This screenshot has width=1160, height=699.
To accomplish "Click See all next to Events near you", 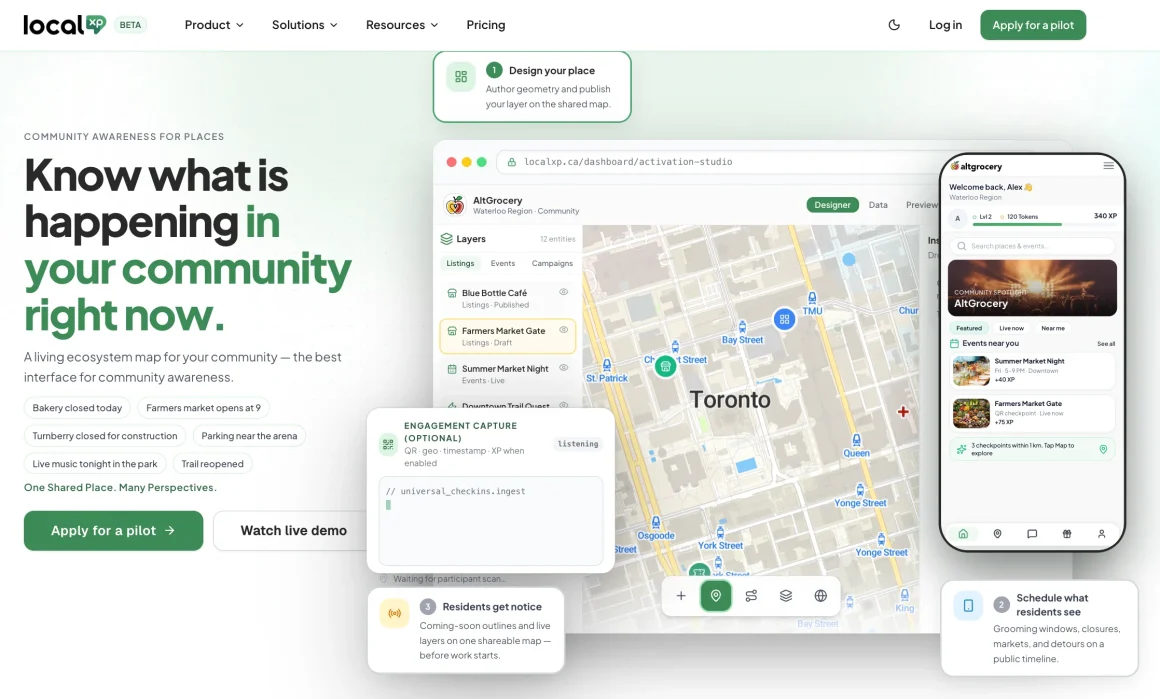I will pos(1106,343).
